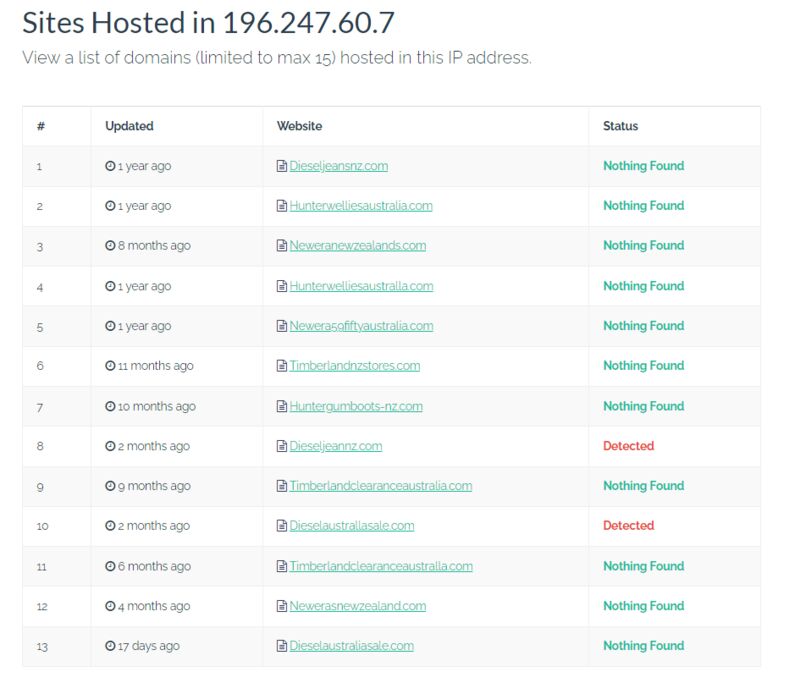
Task: Click the clock icon in row 3
Action: tap(110, 245)
